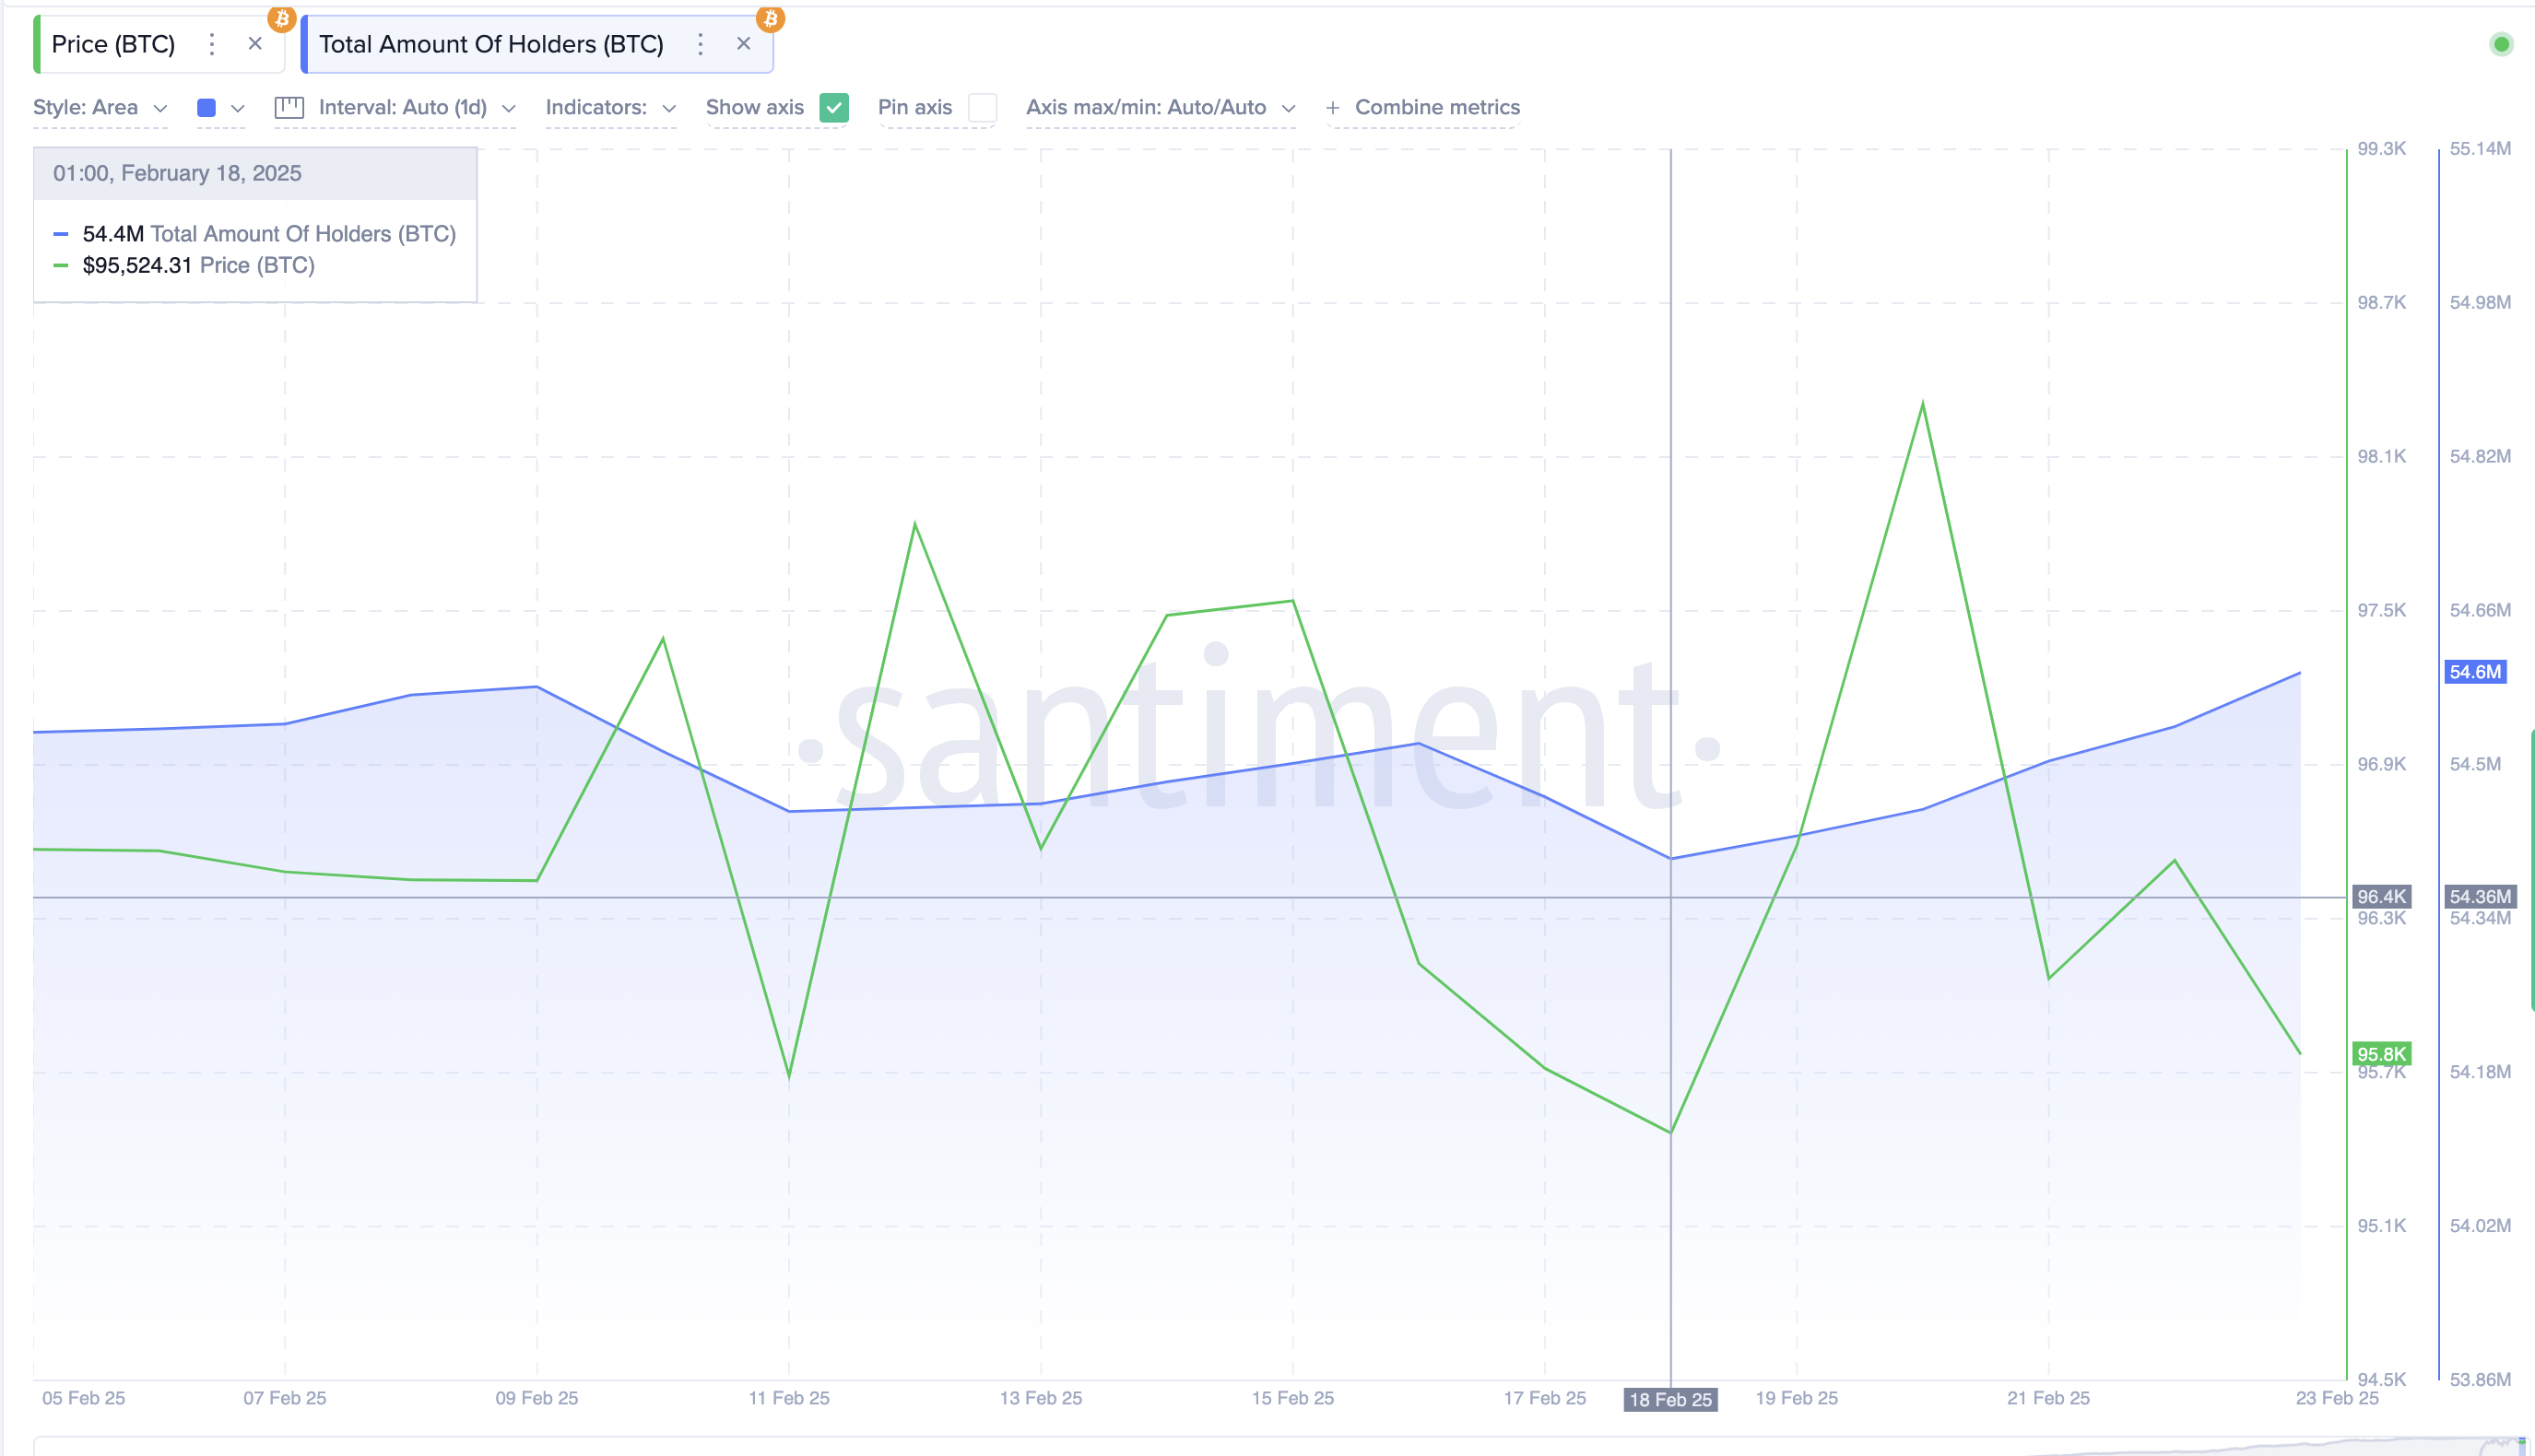
Task: Click the 13 Feb 25 axis label
Action: coord(1041,1398)
